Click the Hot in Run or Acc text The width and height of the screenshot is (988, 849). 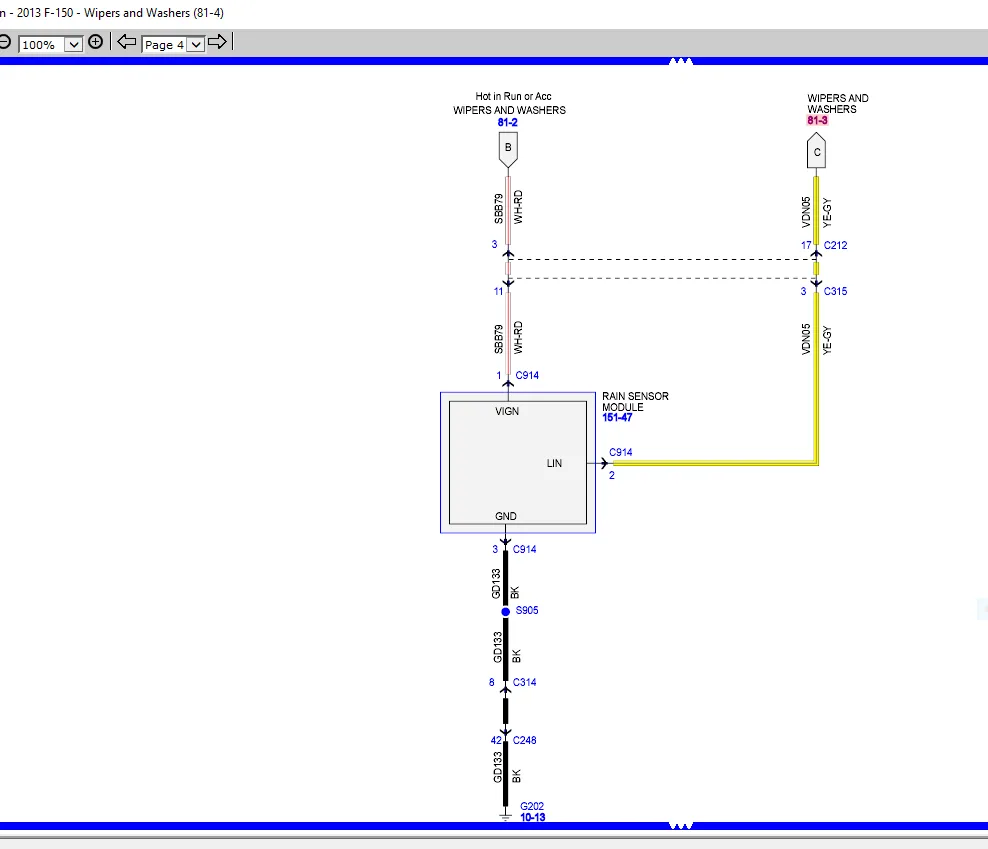point(513,96)
